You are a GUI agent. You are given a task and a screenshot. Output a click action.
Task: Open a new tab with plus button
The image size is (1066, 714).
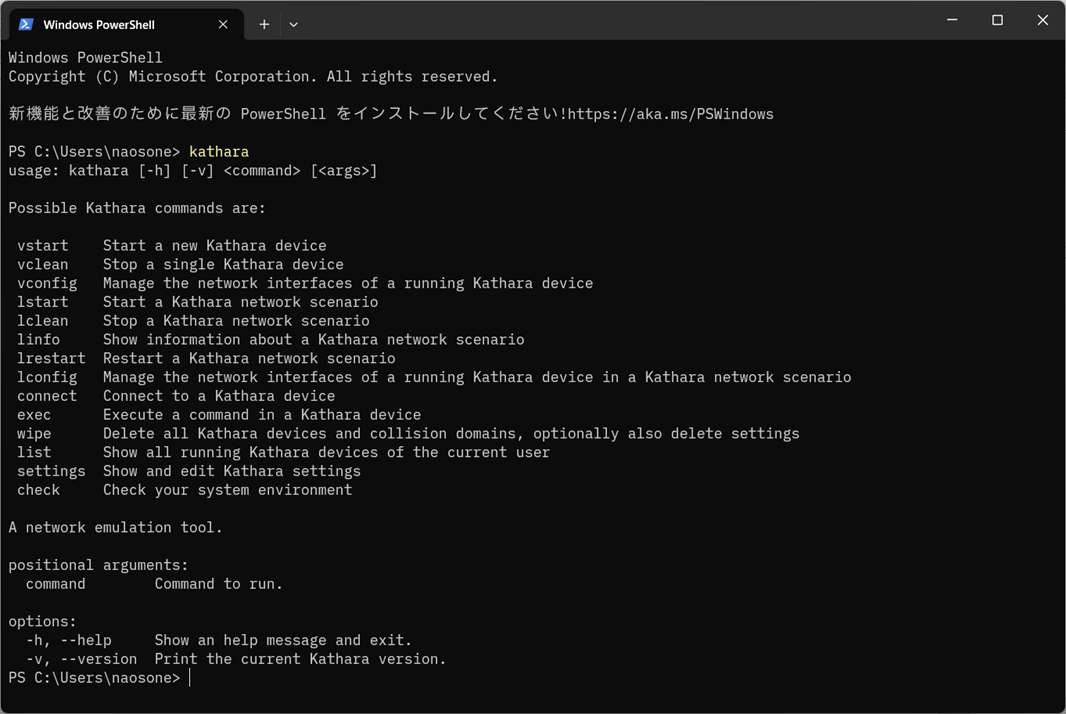click(264, 24)
